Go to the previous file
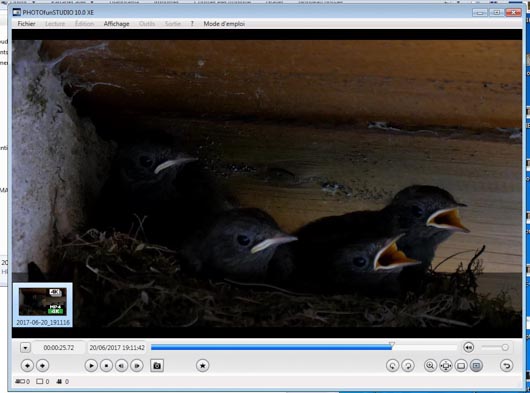This screenshot has width=530, height=393. pyautogui.click(x=27, y=366)
